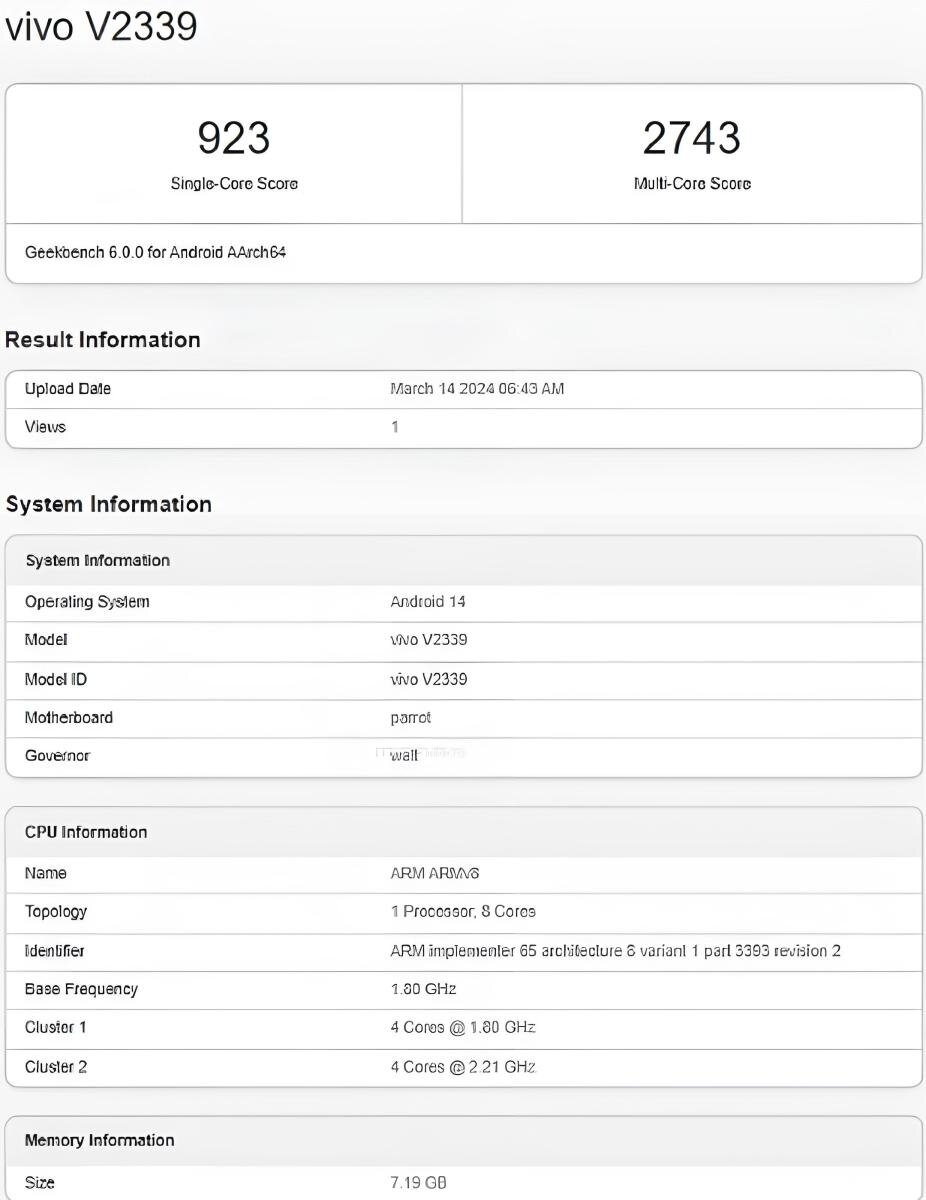Click the Model ID row label

pyautogui.click(x=56, y=680)
